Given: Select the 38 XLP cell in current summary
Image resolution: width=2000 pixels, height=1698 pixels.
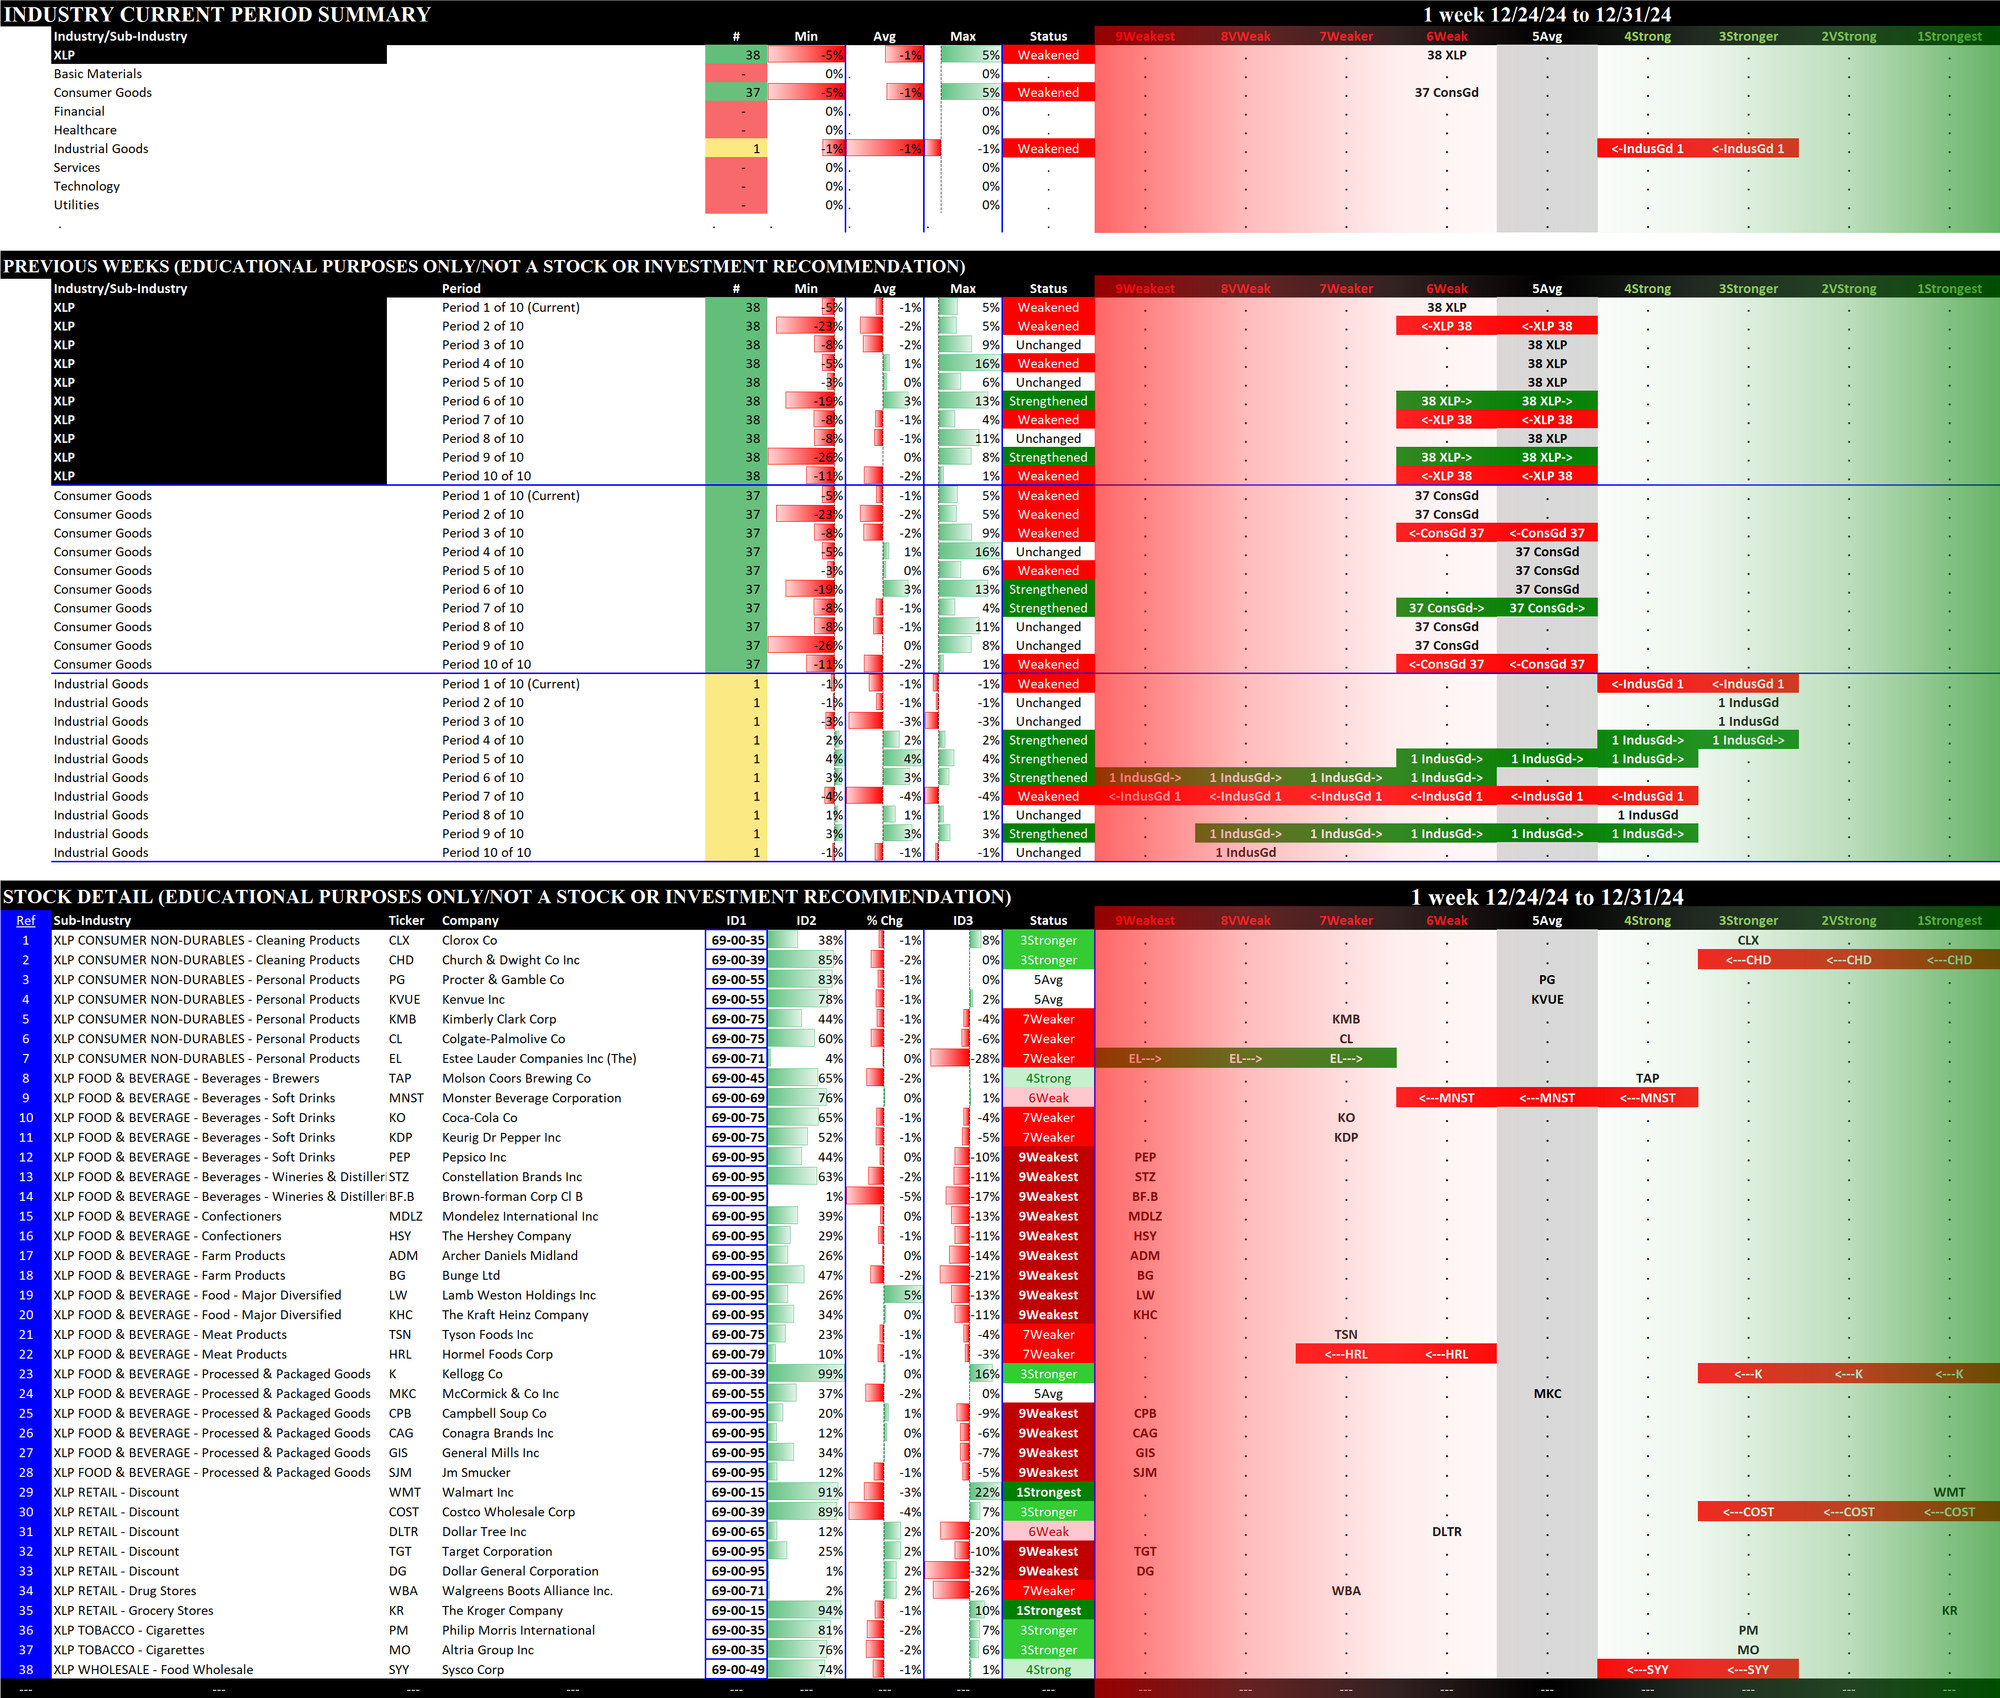Looking at the screenshot, I should click(1446, 55).
